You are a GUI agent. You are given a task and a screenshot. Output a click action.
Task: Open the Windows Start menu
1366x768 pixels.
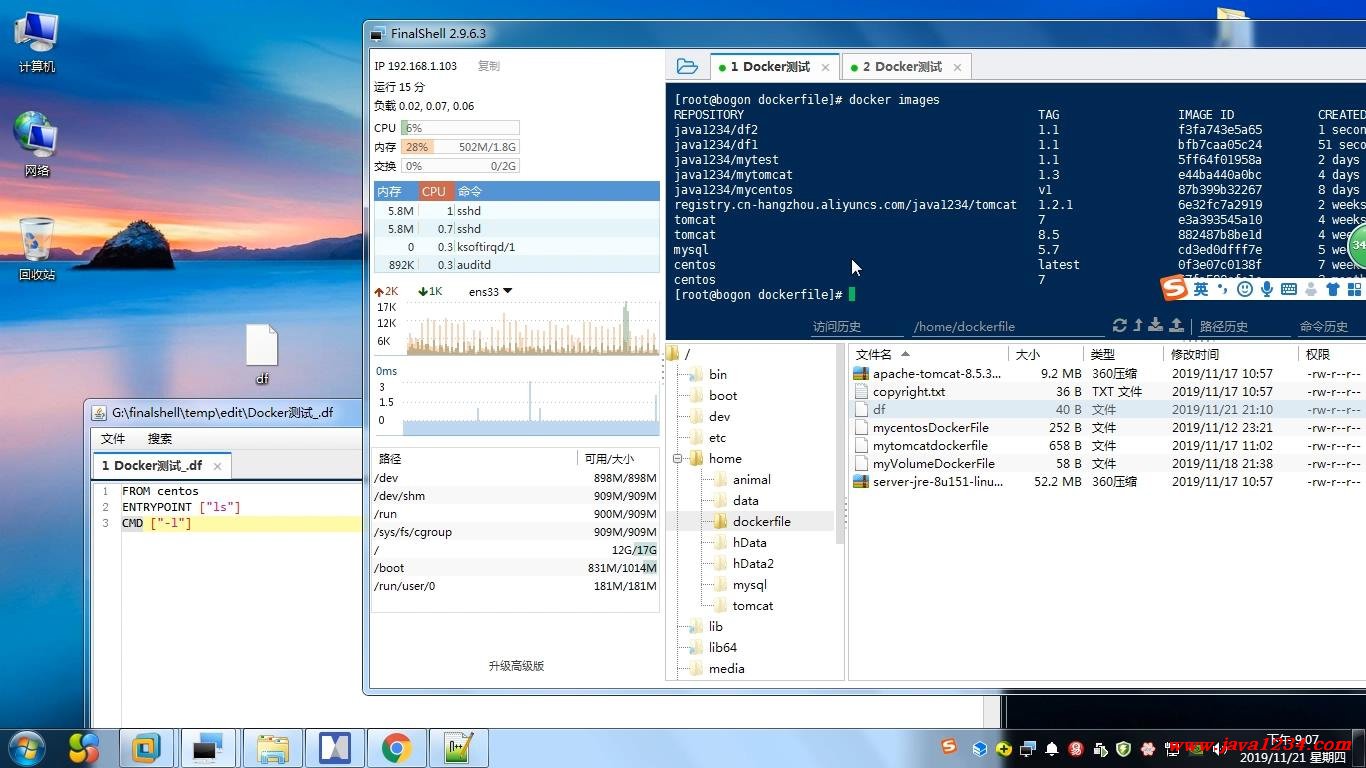coord(27,748)
